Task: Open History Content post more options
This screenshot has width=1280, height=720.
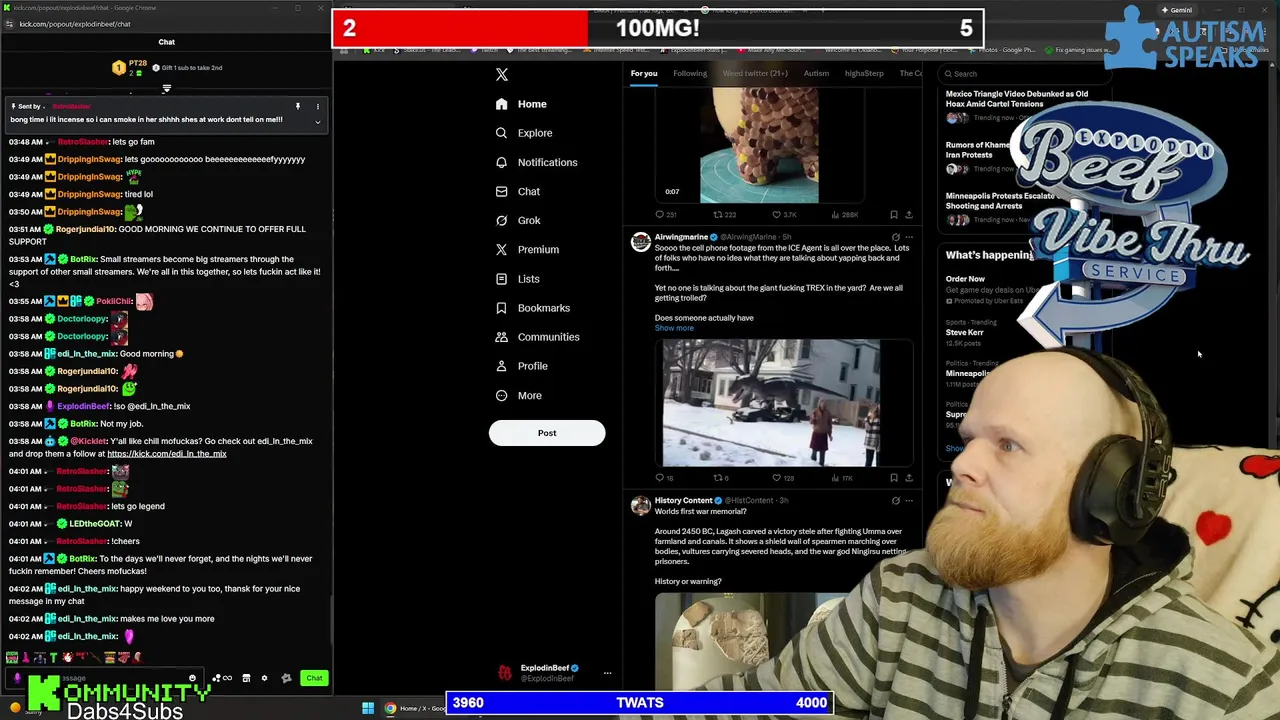Action: (909, 500)
